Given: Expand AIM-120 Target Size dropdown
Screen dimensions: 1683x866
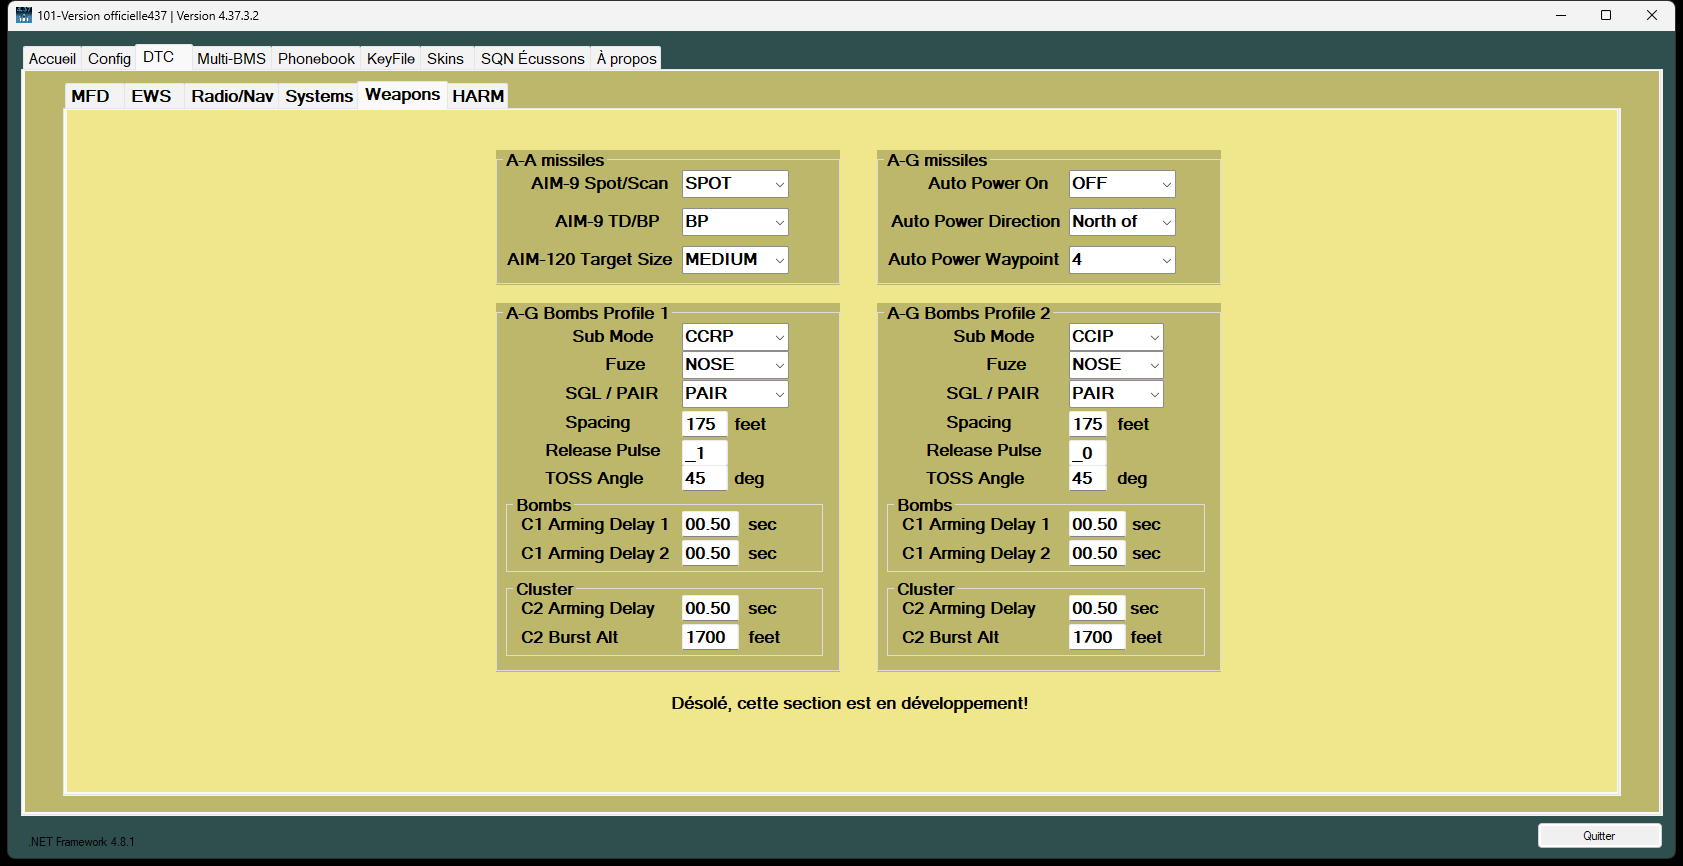Looking at the screenshot, I should click(735, 260).
